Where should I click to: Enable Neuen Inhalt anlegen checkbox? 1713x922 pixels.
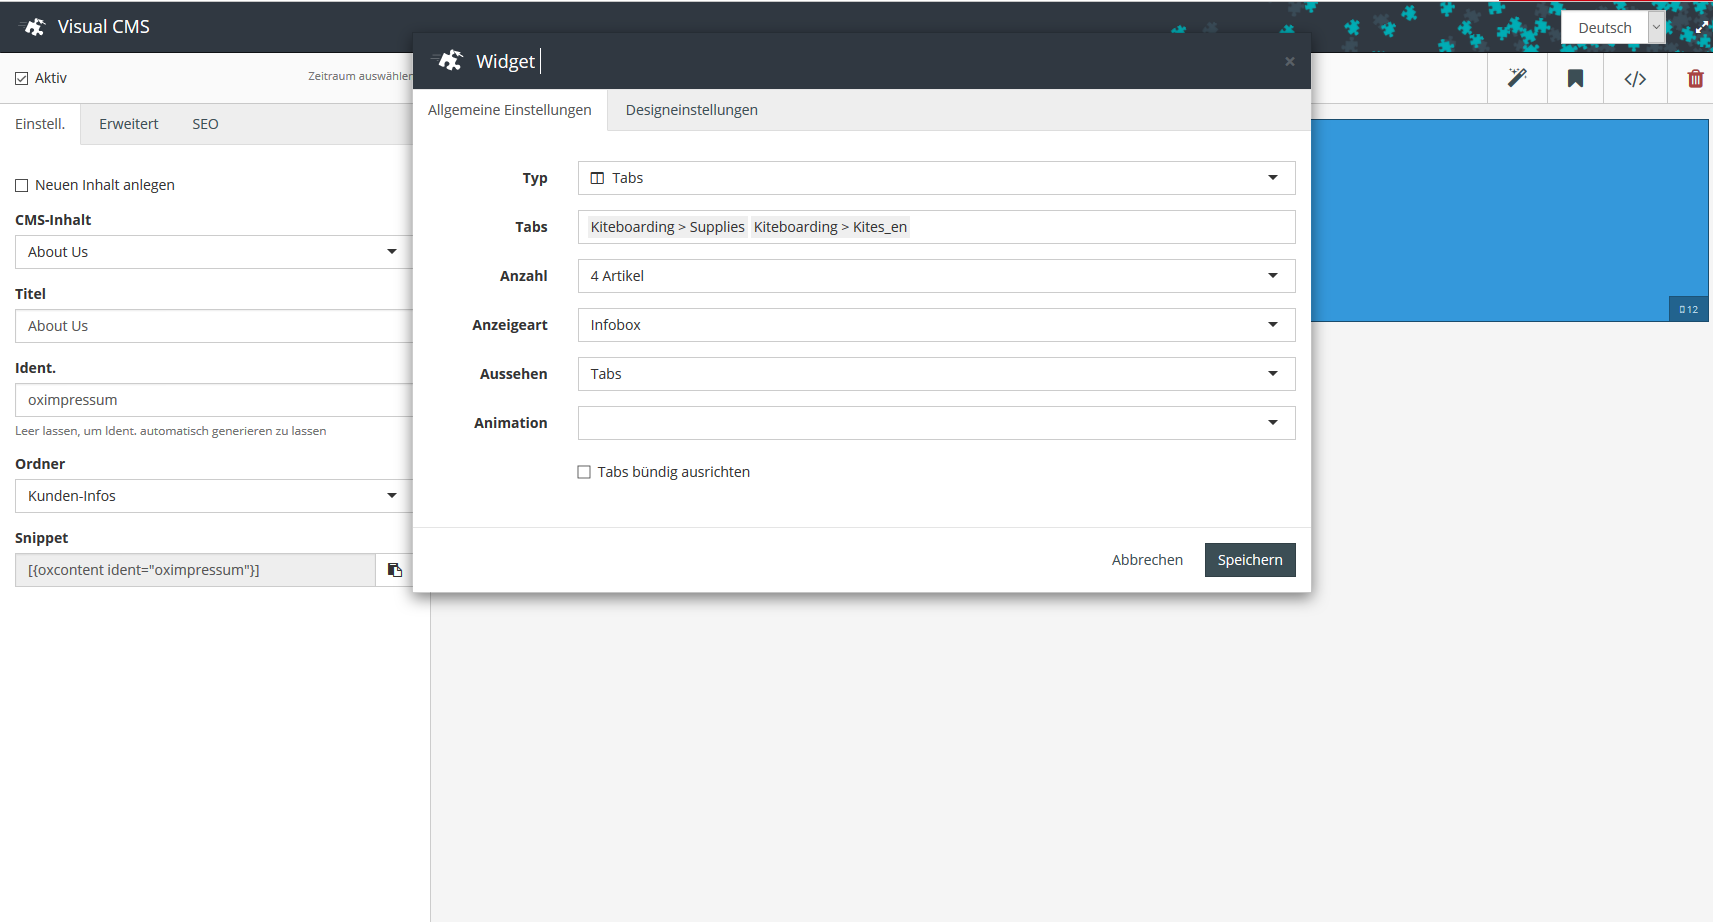[x=22, y=185]
